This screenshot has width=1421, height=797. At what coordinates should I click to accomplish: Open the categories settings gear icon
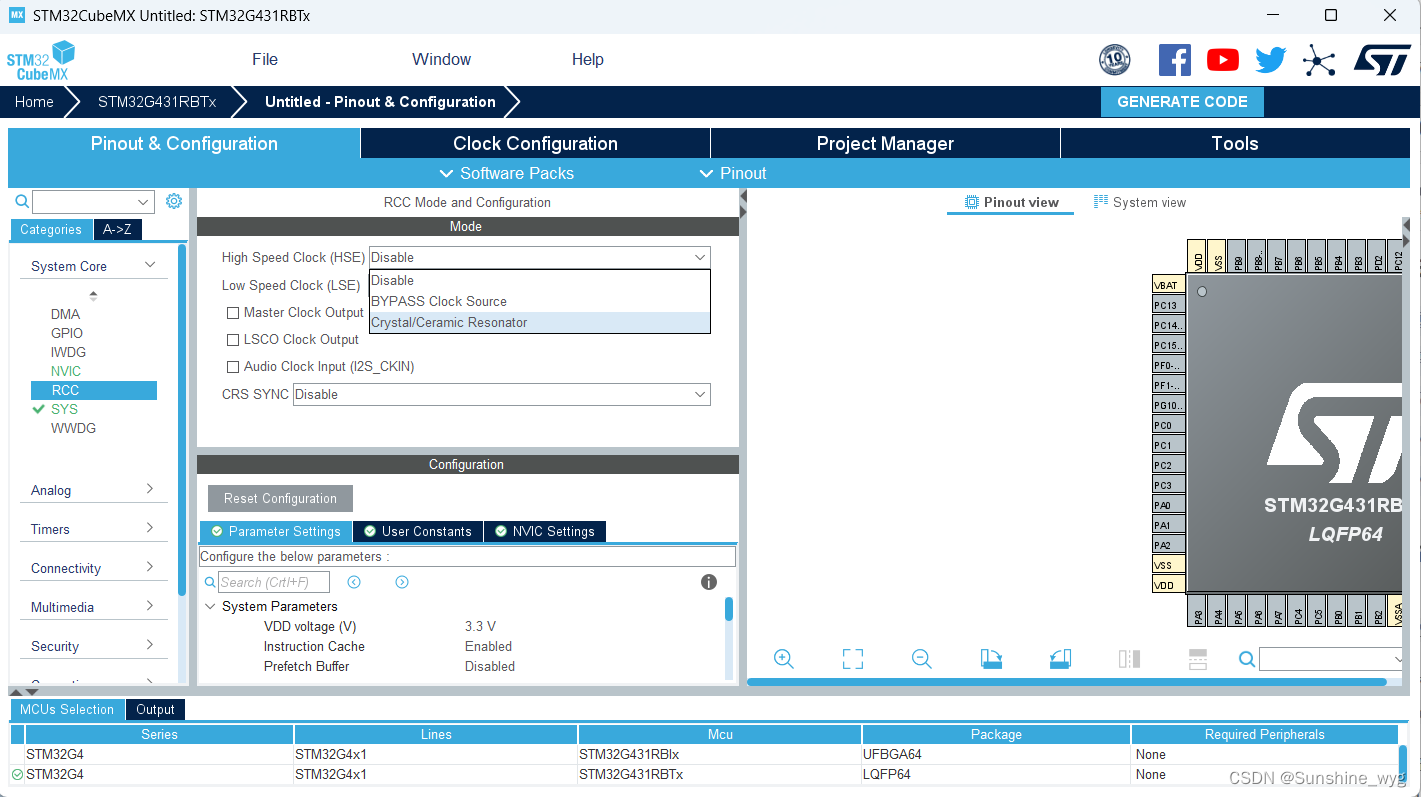(174, 201)
